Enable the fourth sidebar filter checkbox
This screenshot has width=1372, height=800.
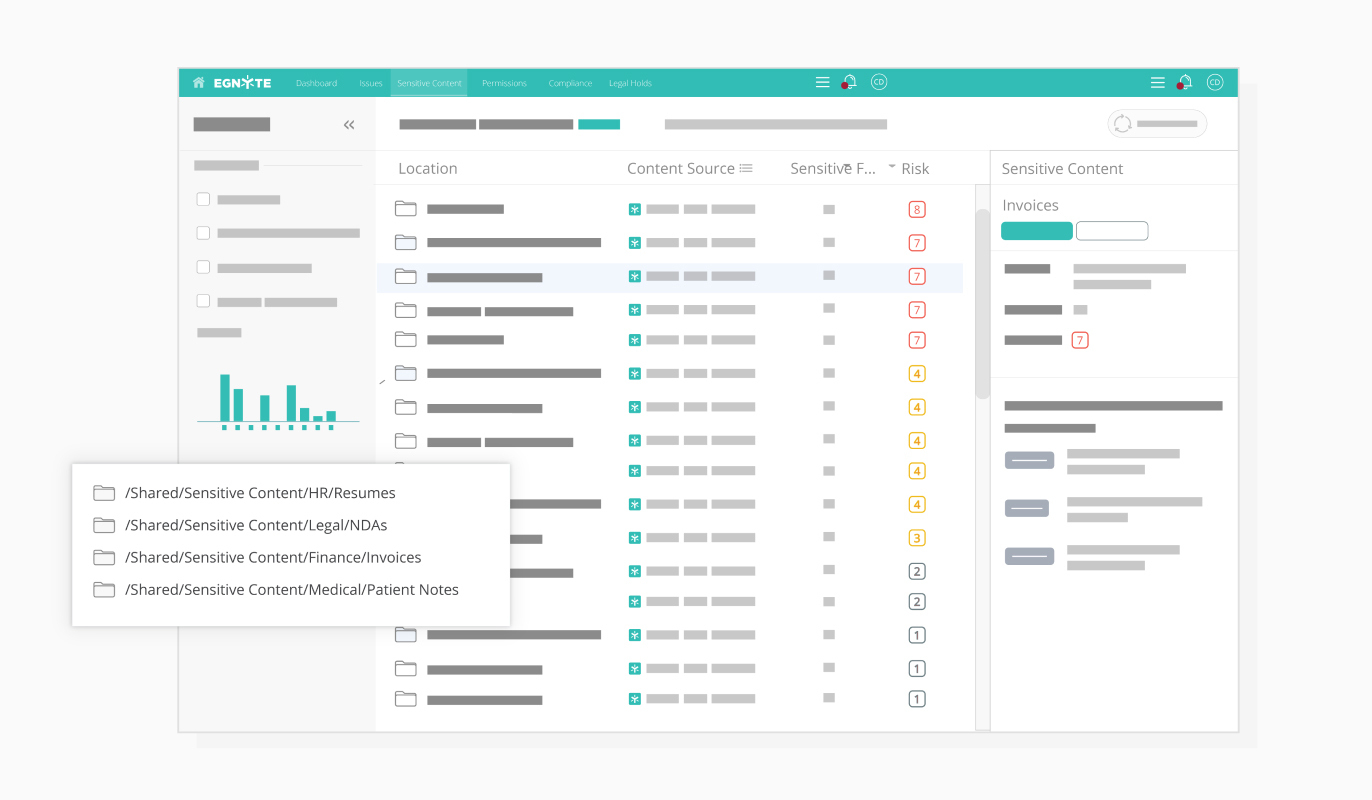(x=203, y=301)
